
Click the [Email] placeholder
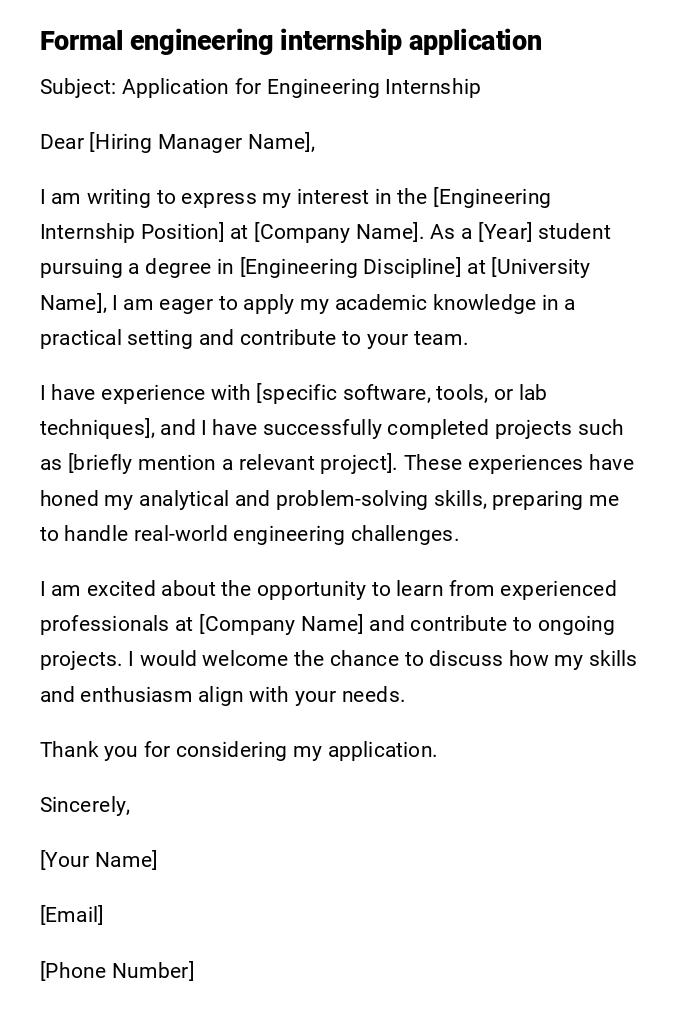[x=71, y=915]
